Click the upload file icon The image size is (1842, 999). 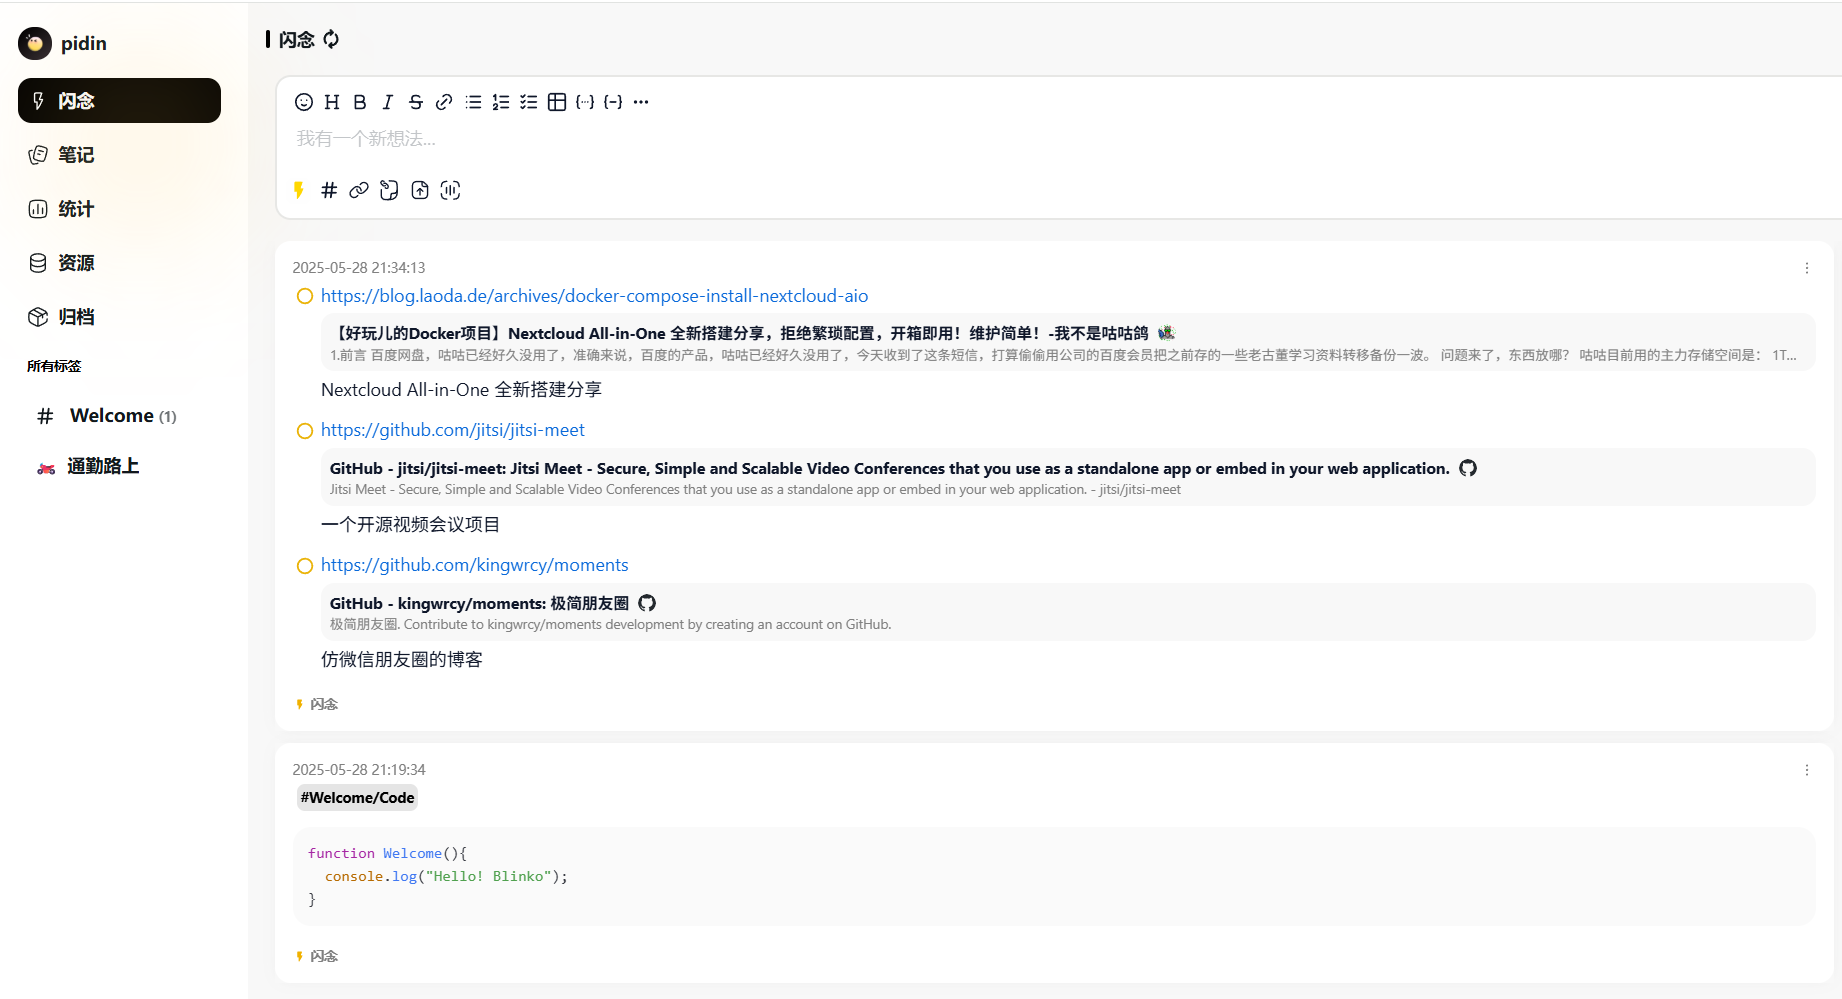point(420,190)
